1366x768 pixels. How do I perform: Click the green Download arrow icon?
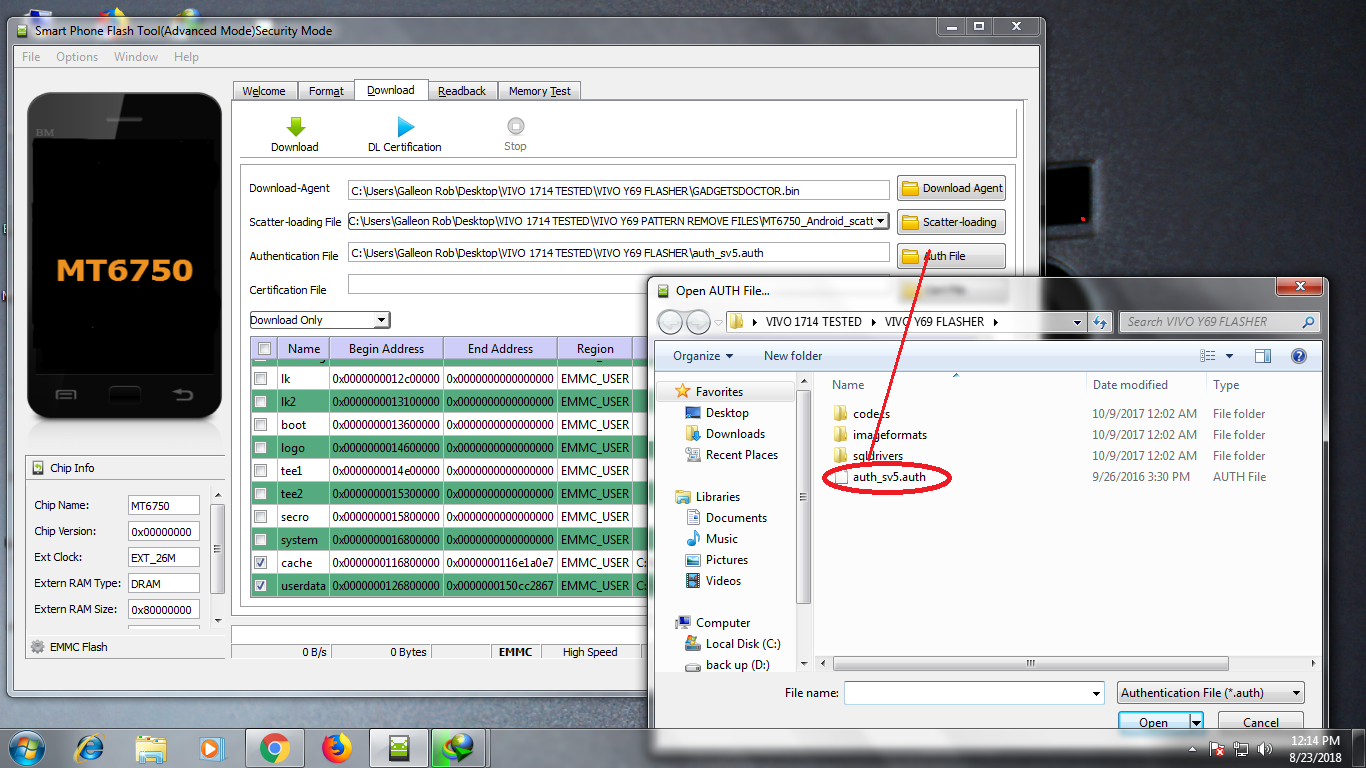coord(295,127)
